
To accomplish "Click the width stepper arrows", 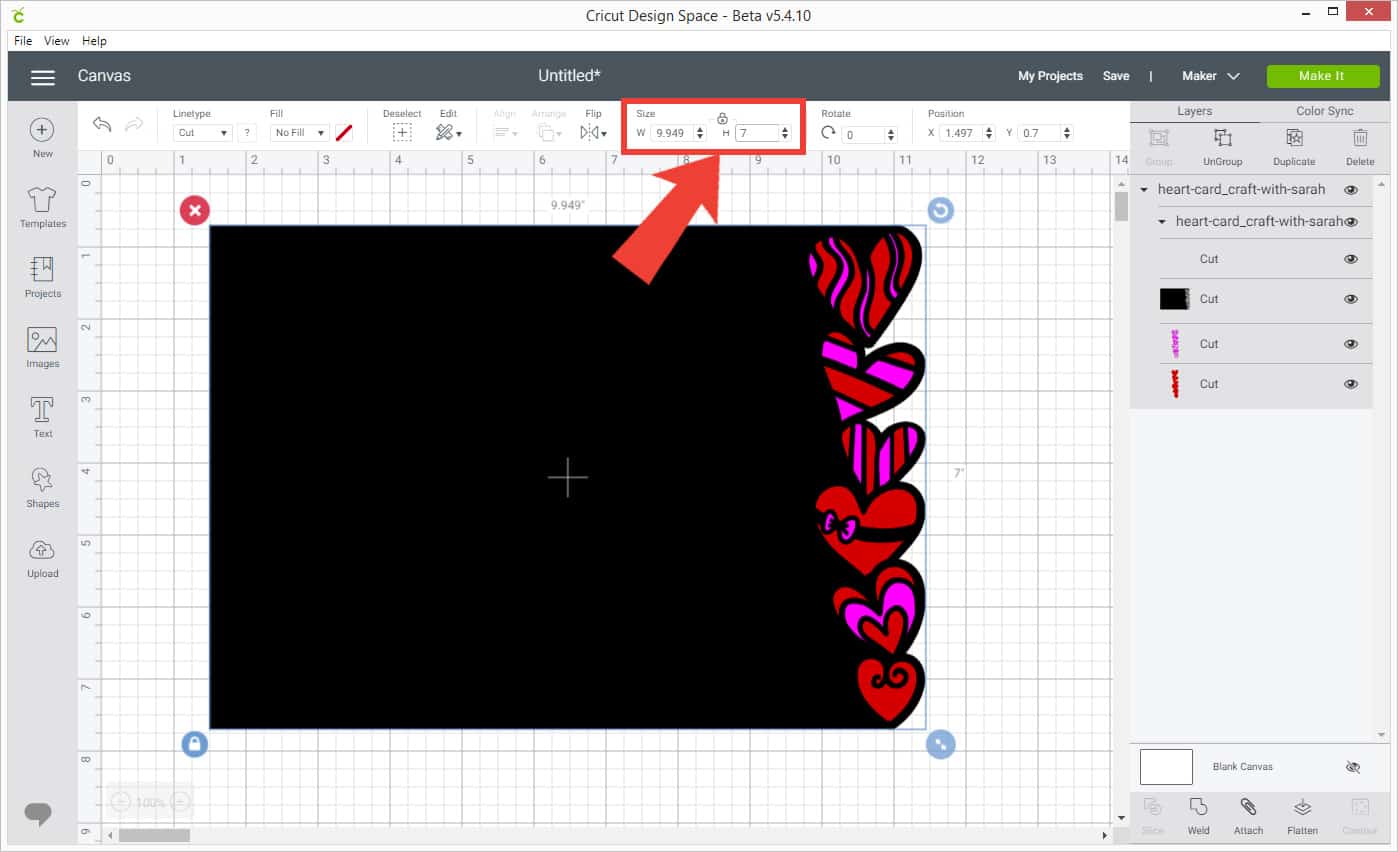I will point(700,133).
